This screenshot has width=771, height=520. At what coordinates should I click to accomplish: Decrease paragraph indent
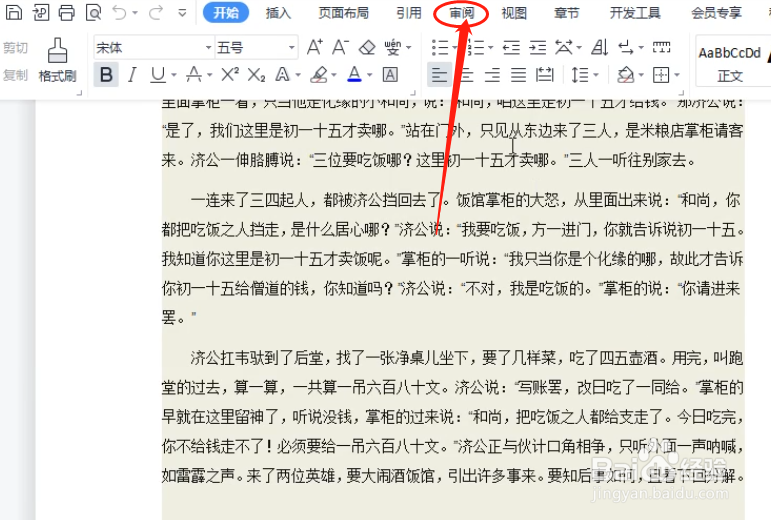click(511, 48)
